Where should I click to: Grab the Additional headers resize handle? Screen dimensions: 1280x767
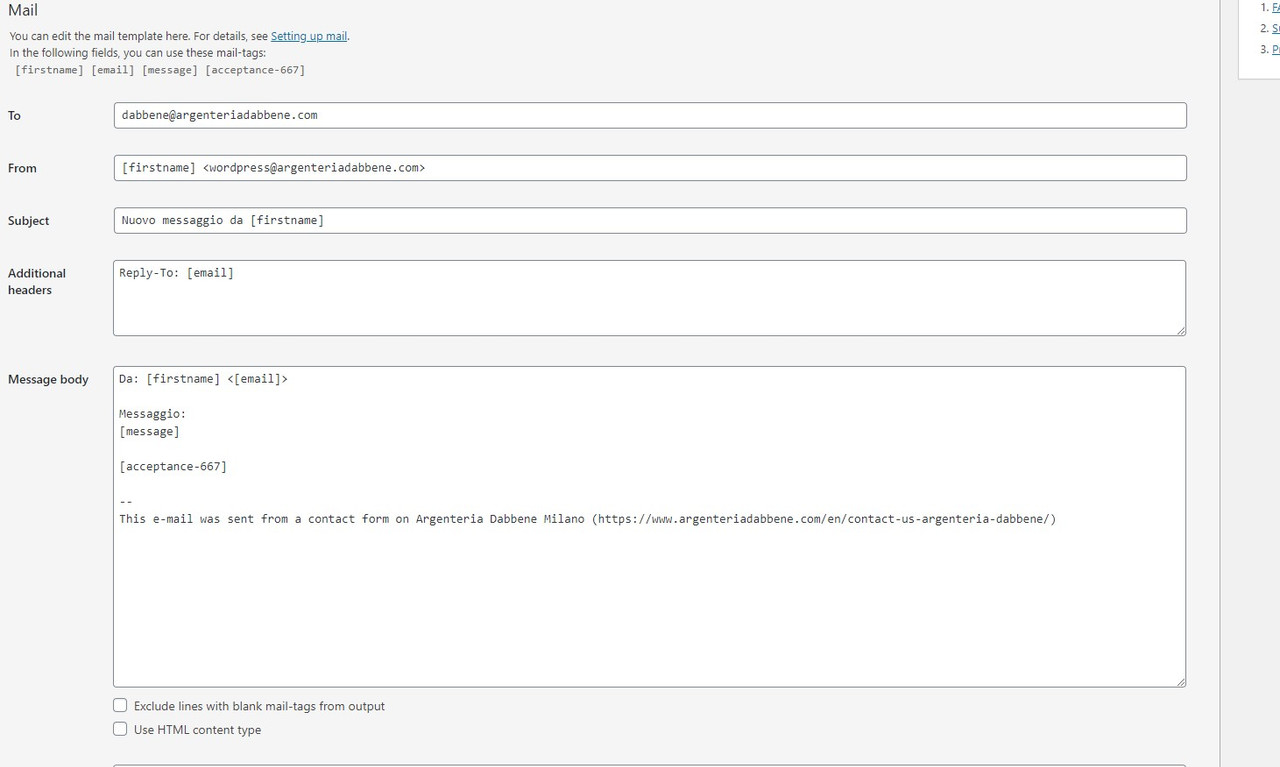(1181, 330)
